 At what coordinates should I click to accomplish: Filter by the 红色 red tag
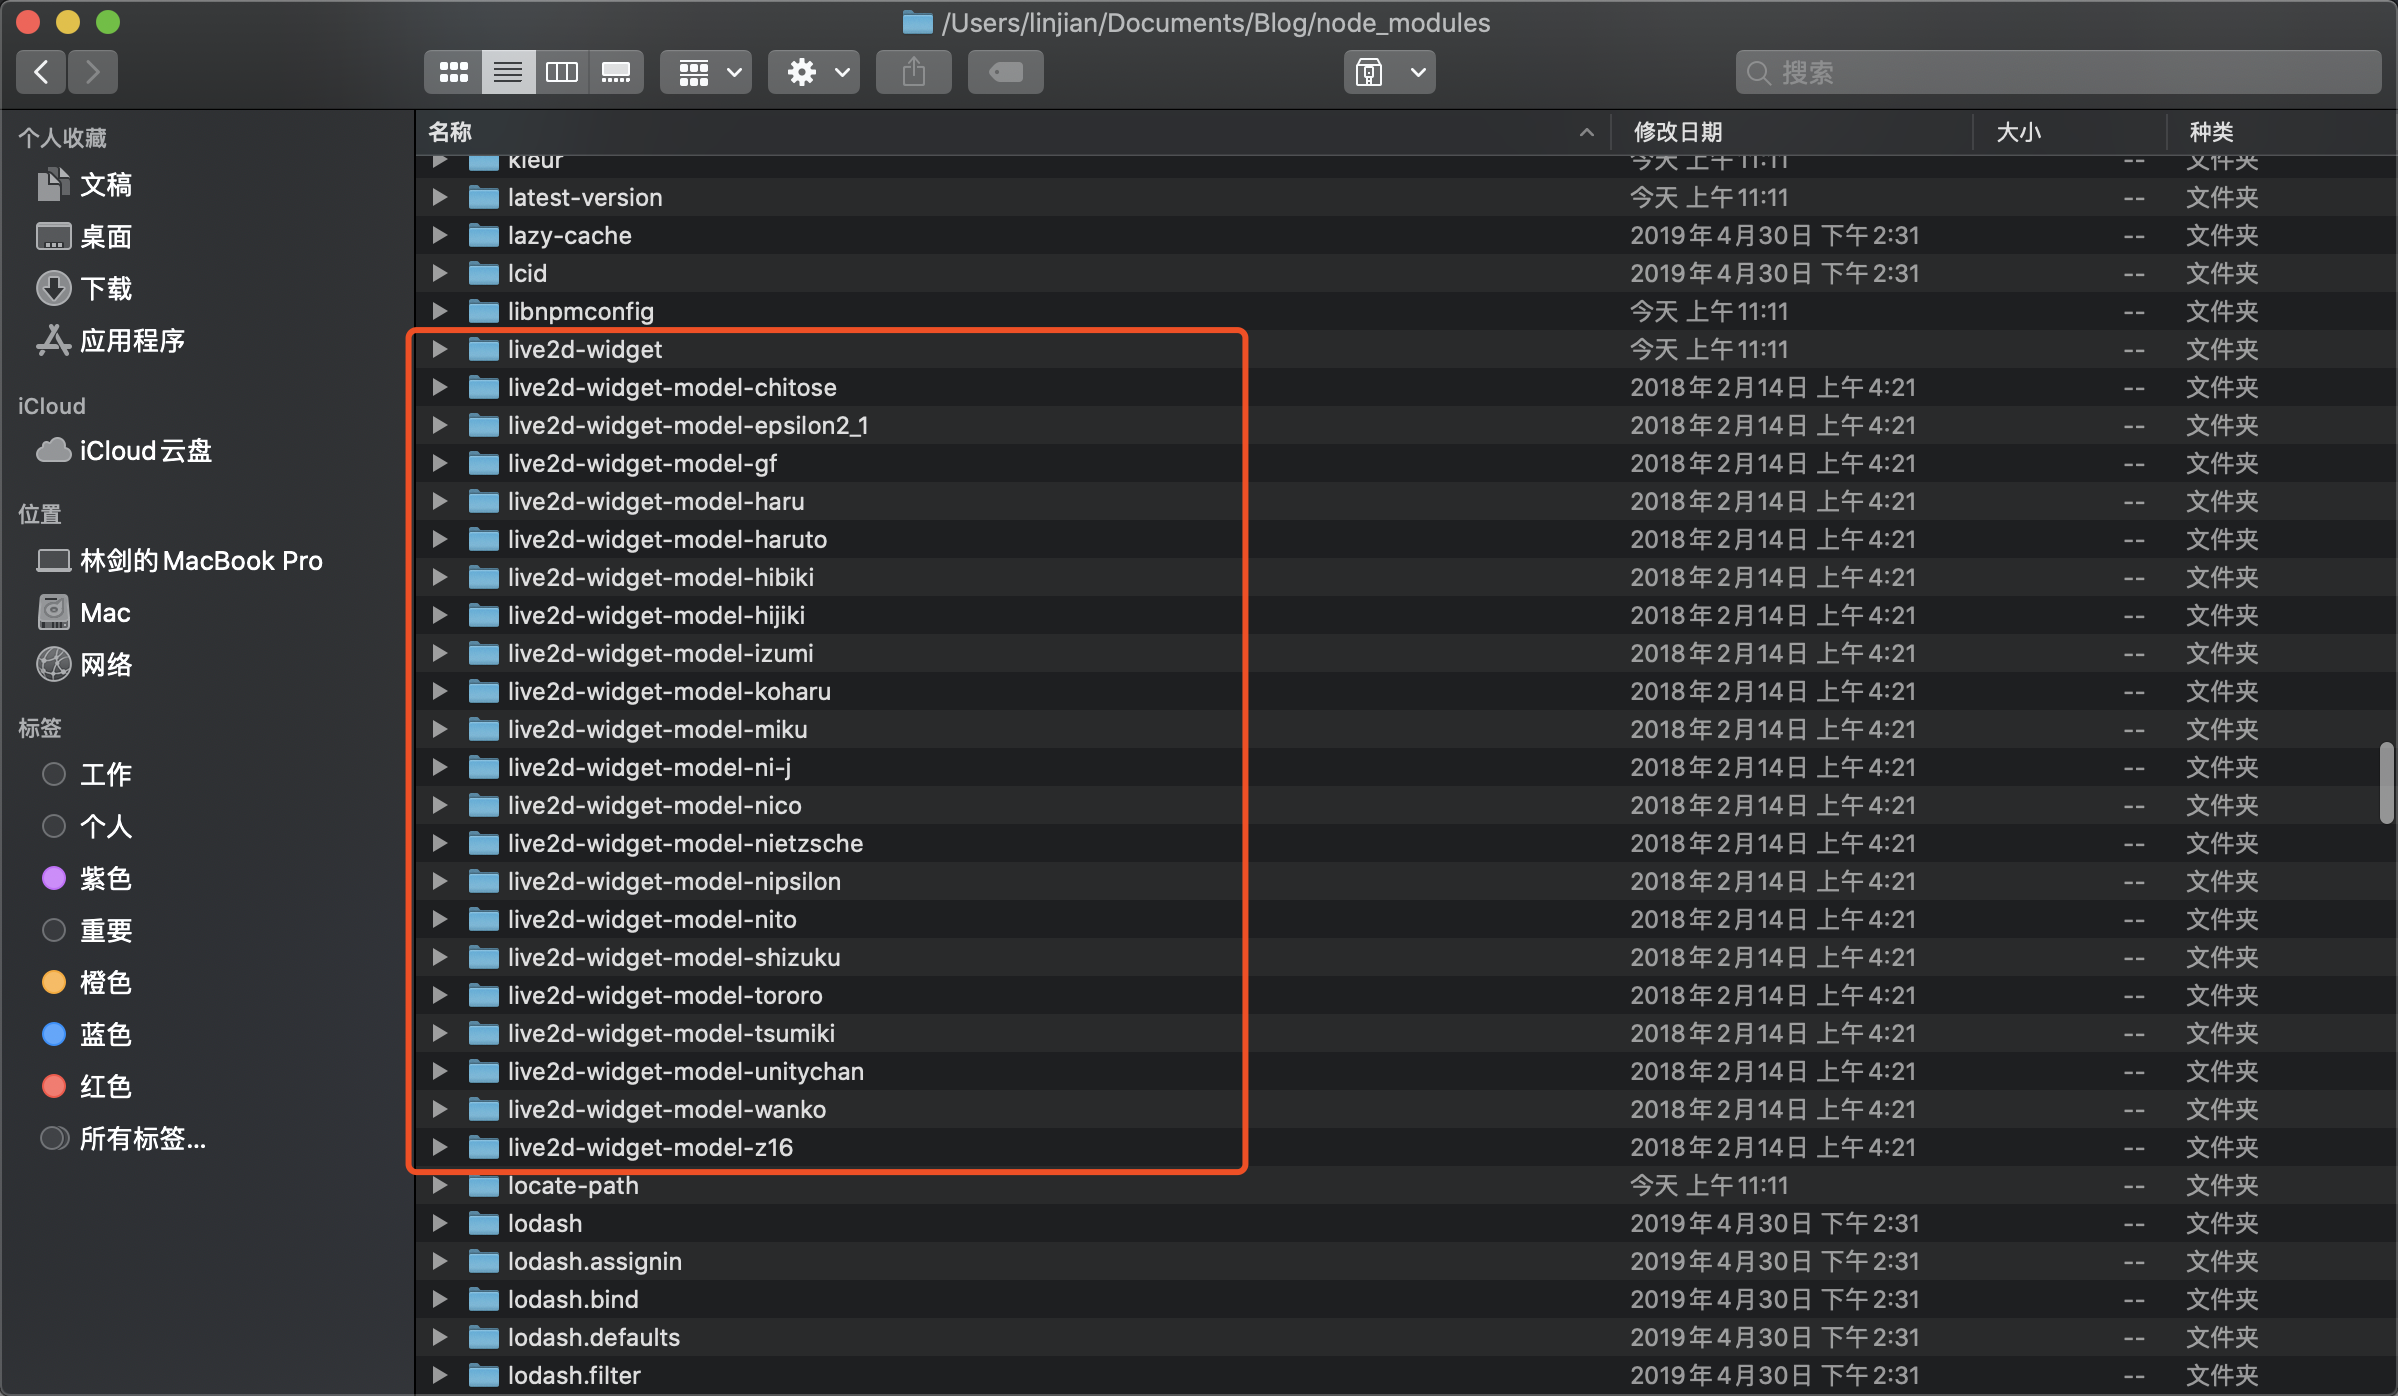click(87, 1087)
